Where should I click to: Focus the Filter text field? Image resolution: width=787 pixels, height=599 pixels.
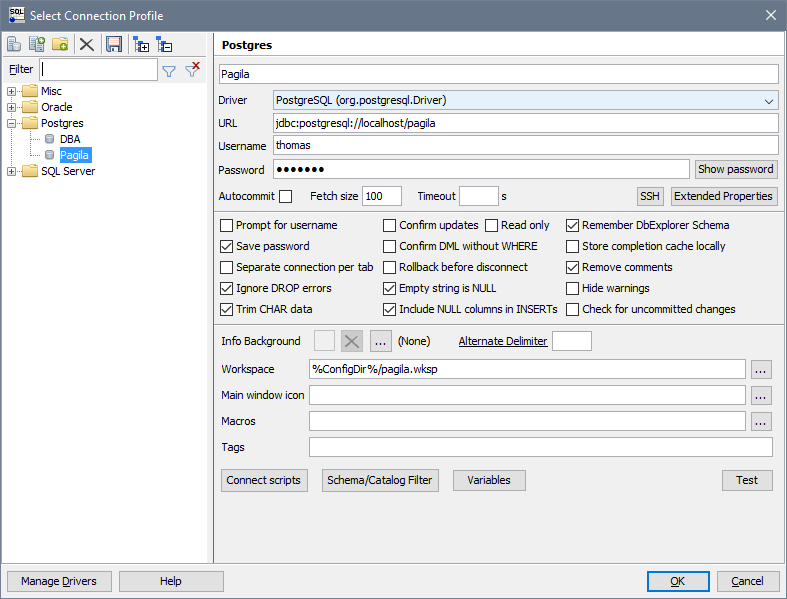(99, 69)
